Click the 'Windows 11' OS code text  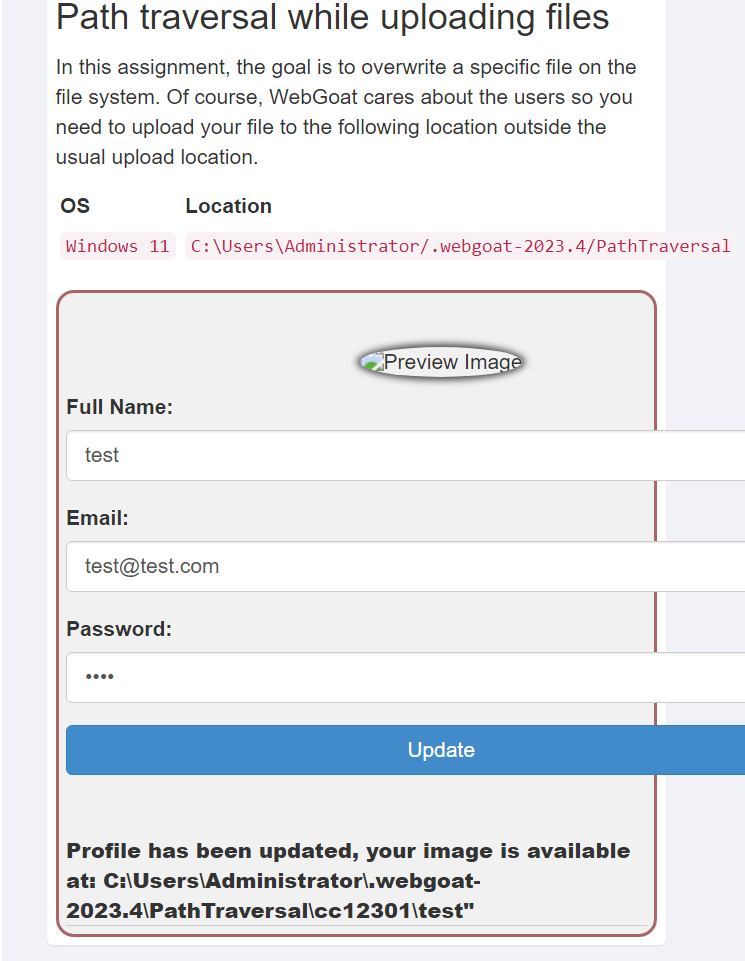(x=118, y=246)
